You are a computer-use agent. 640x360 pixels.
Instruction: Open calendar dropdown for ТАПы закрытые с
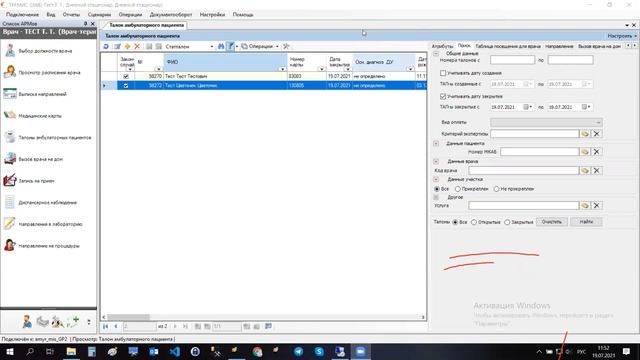528,107
